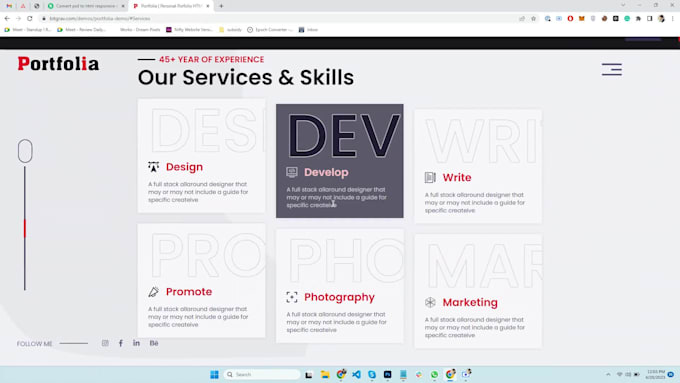
Task: Click Our Services & Skills heading
Action: (x=246, y=78)
